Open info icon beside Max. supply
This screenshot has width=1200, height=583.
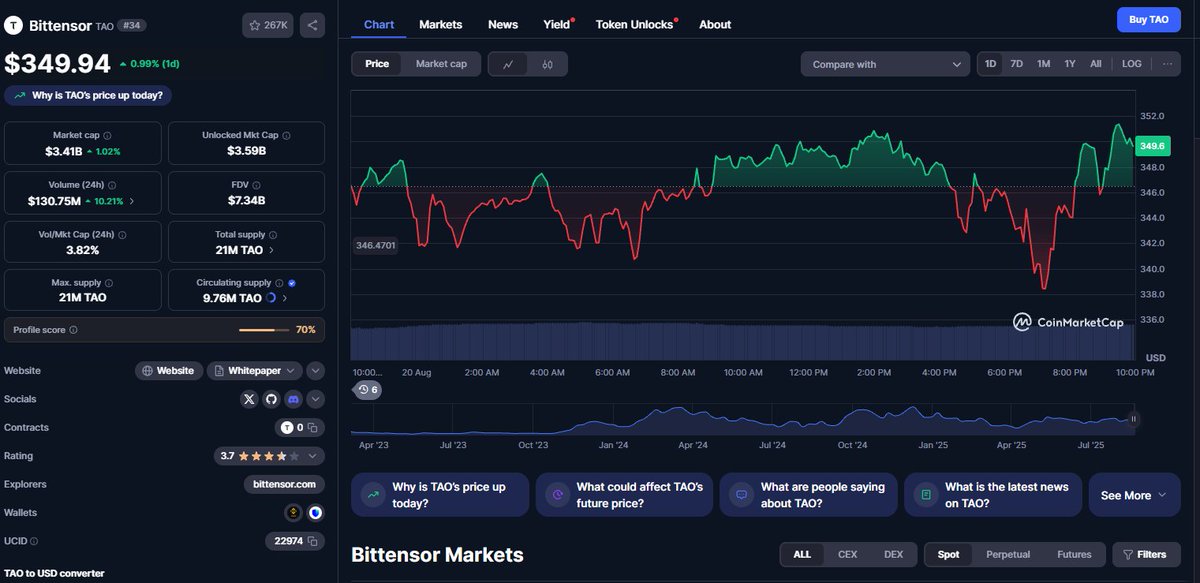pos(108,283)
